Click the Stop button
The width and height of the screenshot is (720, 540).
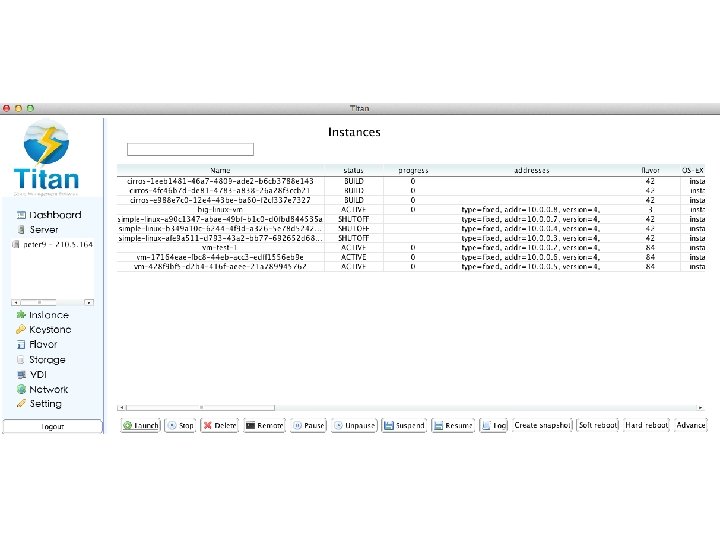click(x=180, y=425)
